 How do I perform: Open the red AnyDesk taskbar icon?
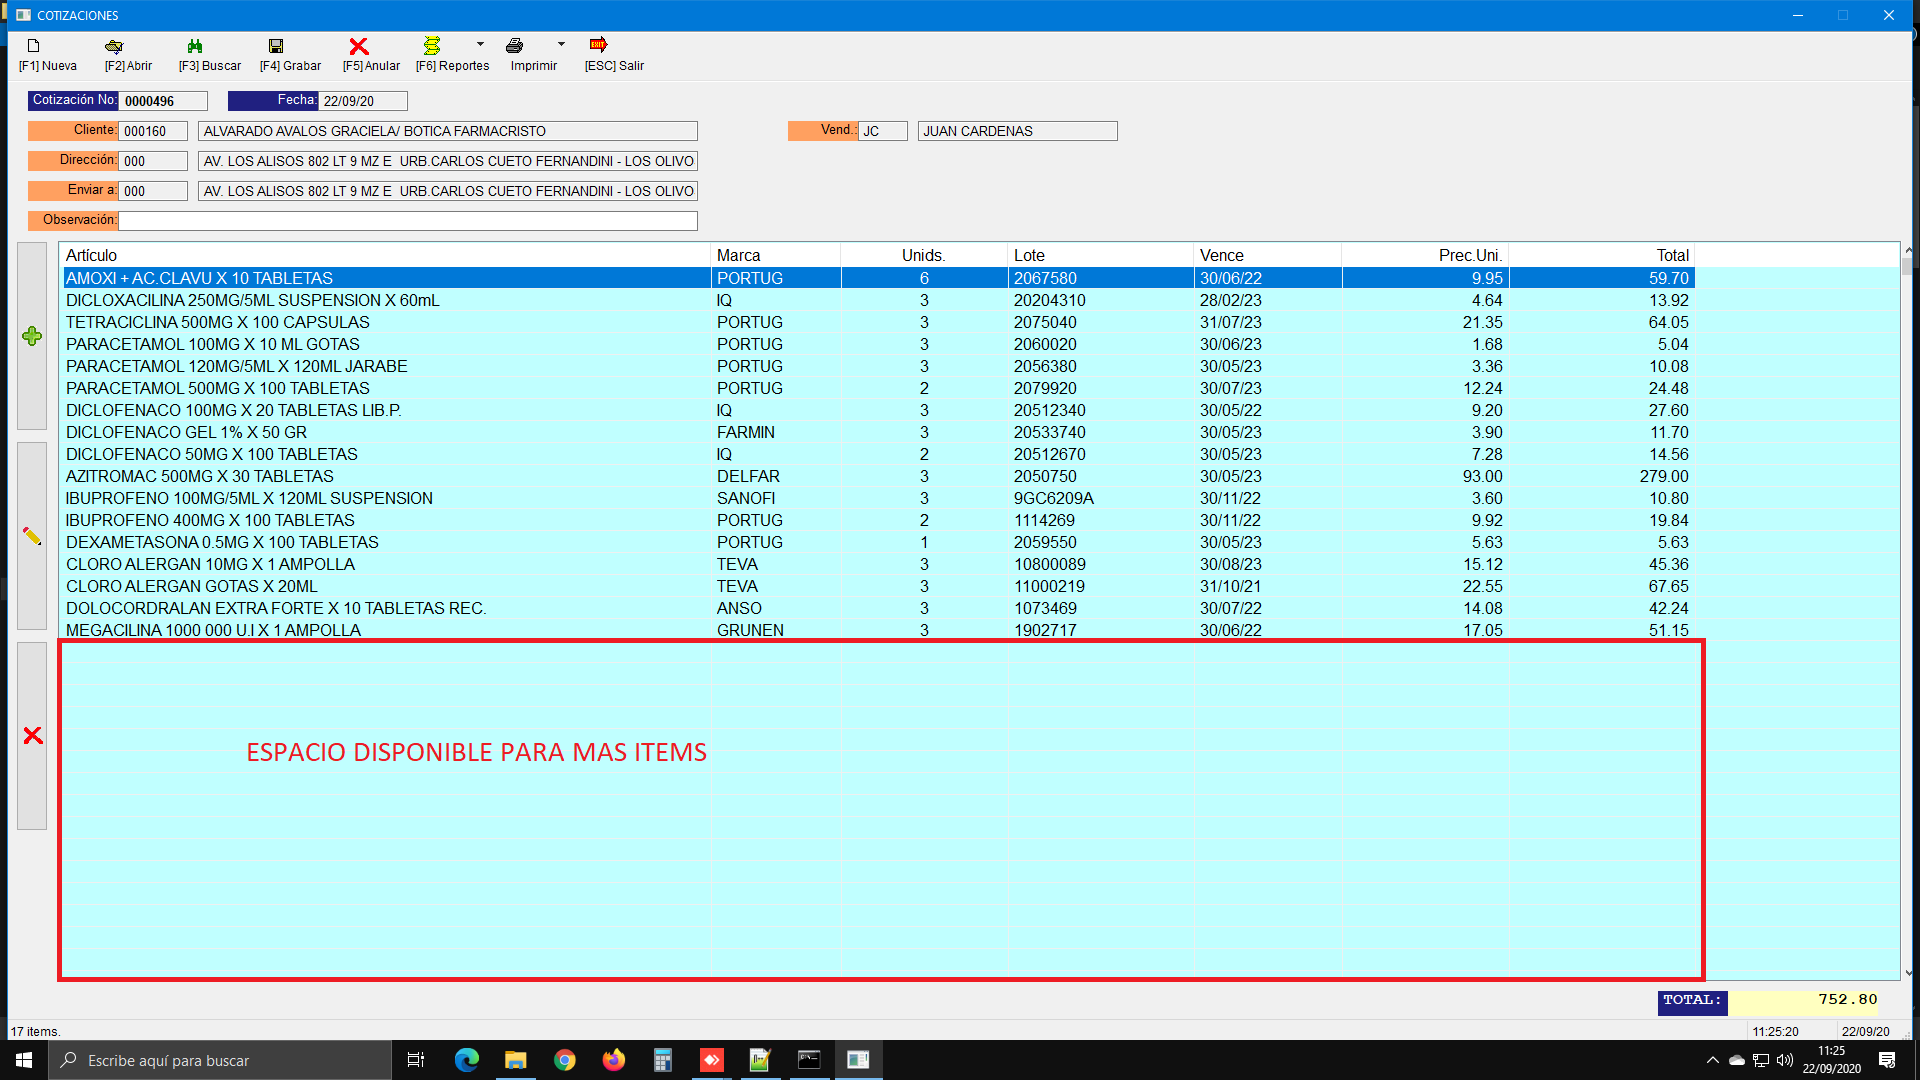click(711, 1060)
